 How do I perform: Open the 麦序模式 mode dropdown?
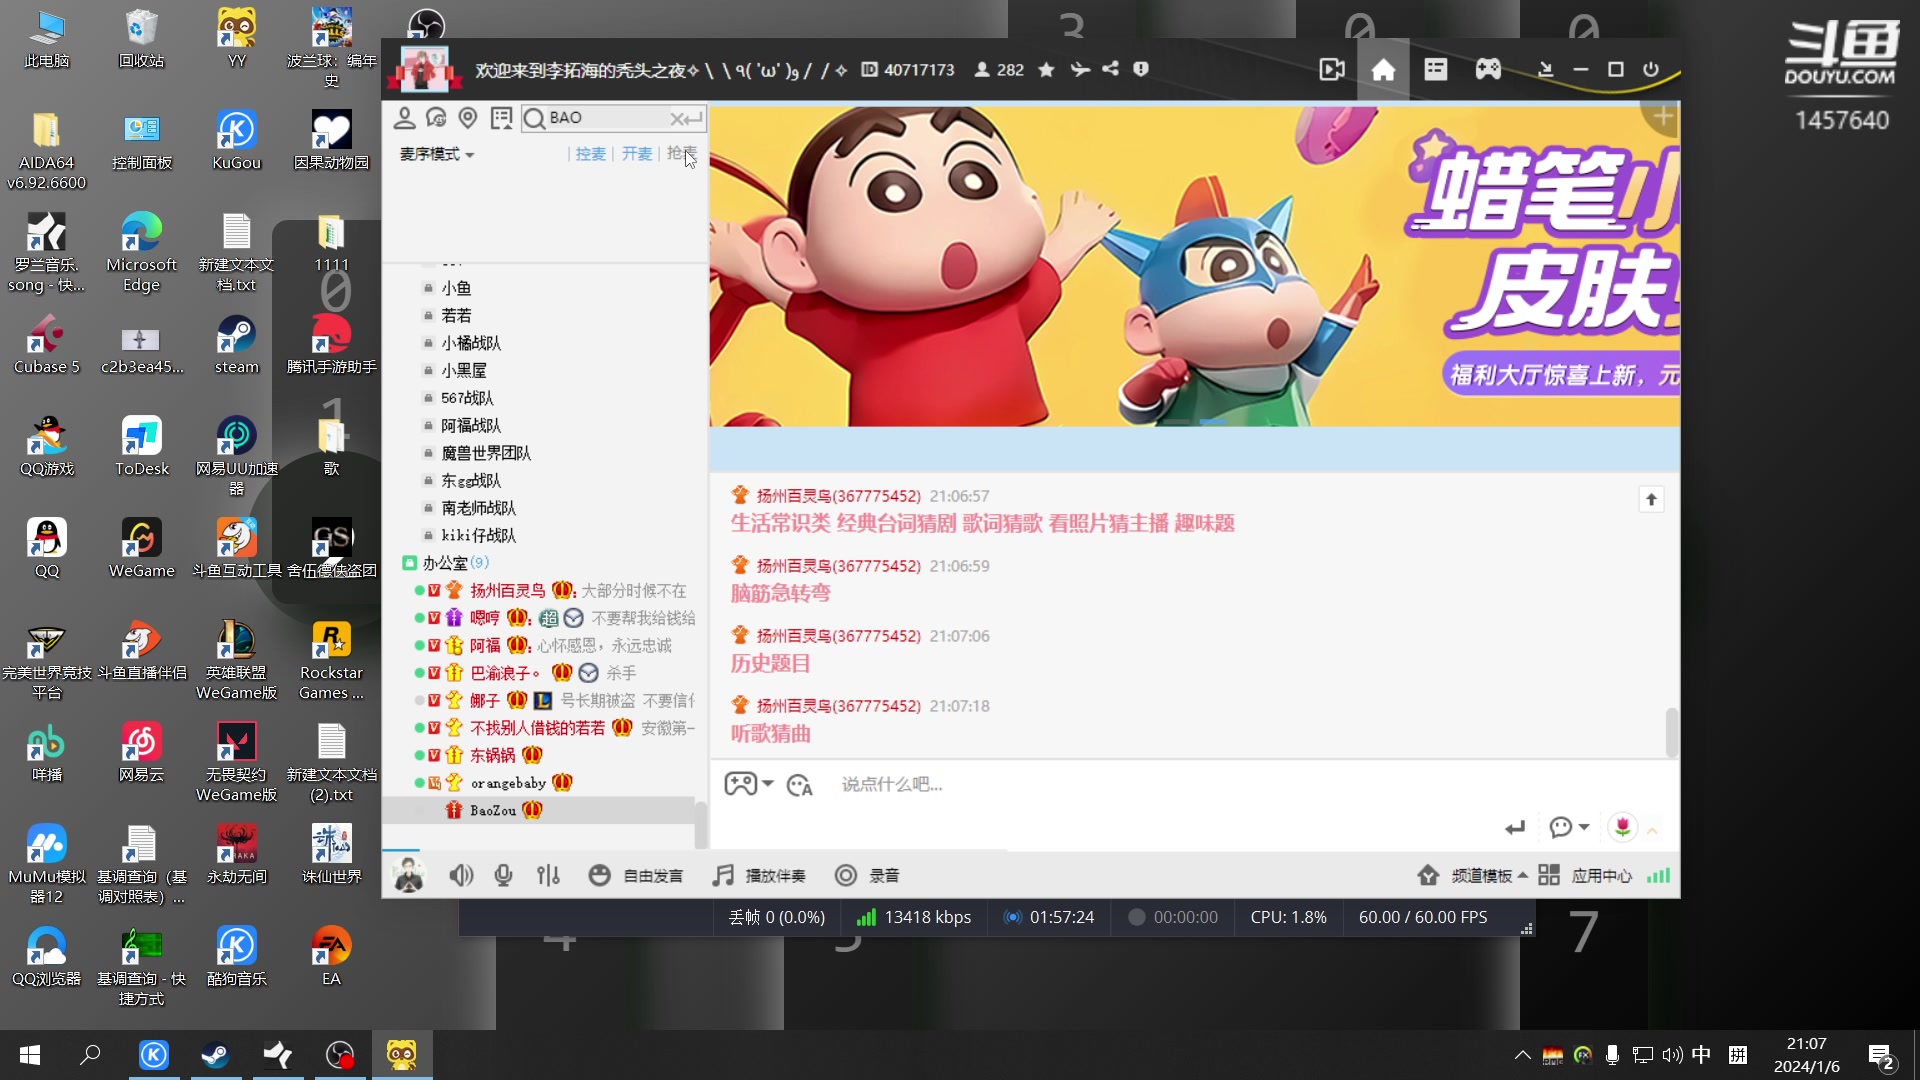(x=435, y=154)
